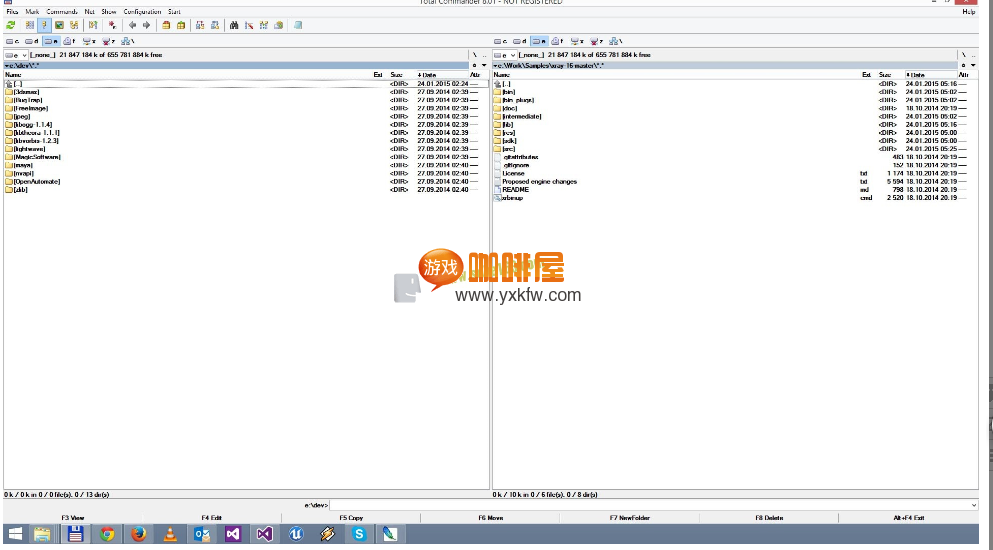This screenshot has height=550, width=993.
Task: Switch left panel to drive e button
Action: tap(49, 41)
